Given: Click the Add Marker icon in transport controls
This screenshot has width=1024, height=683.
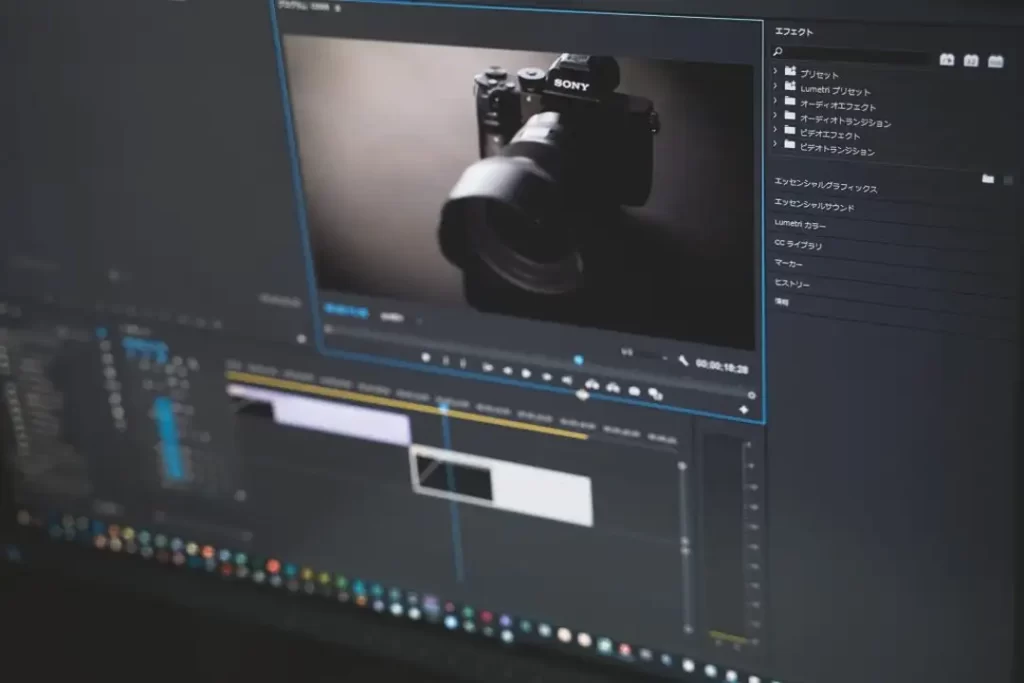Looking at the screenshot, I should coord(426,357).
